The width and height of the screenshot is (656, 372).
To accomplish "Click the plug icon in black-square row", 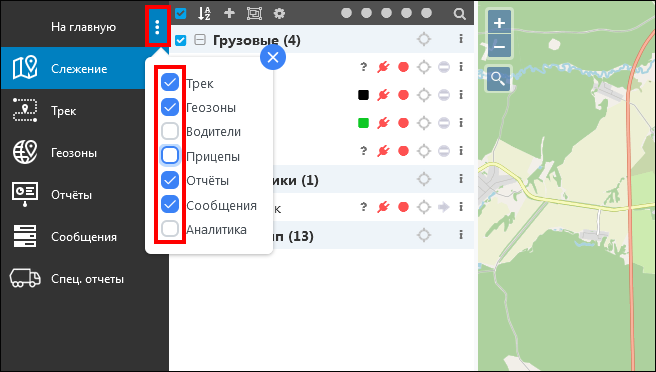I will (x=383, y=95).
